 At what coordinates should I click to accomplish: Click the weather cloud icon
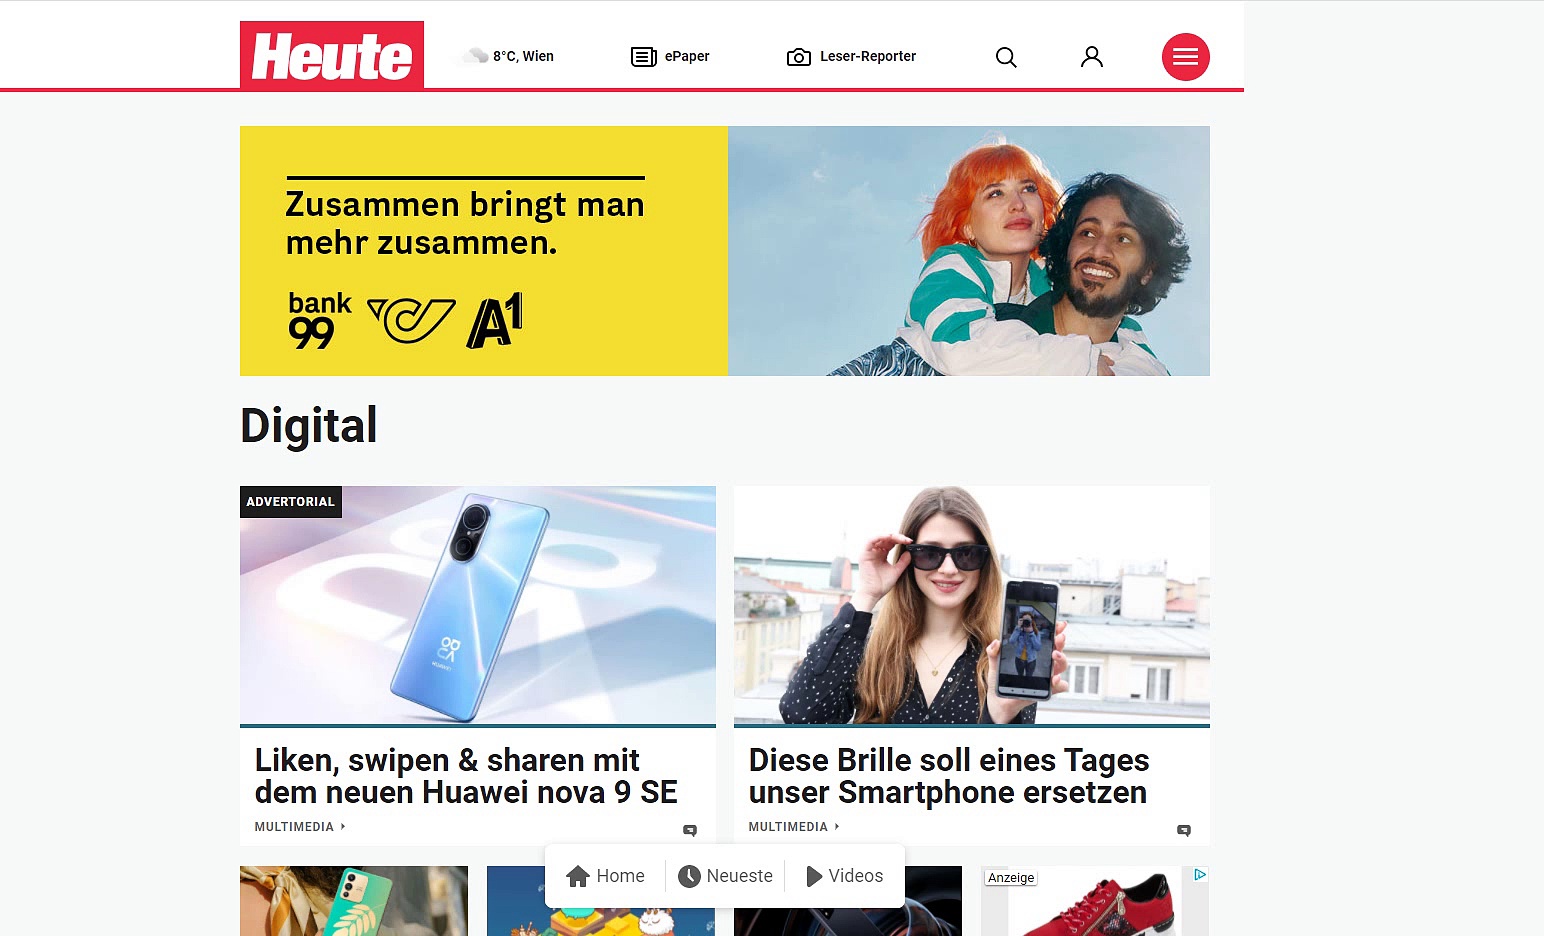click(476, 55)
